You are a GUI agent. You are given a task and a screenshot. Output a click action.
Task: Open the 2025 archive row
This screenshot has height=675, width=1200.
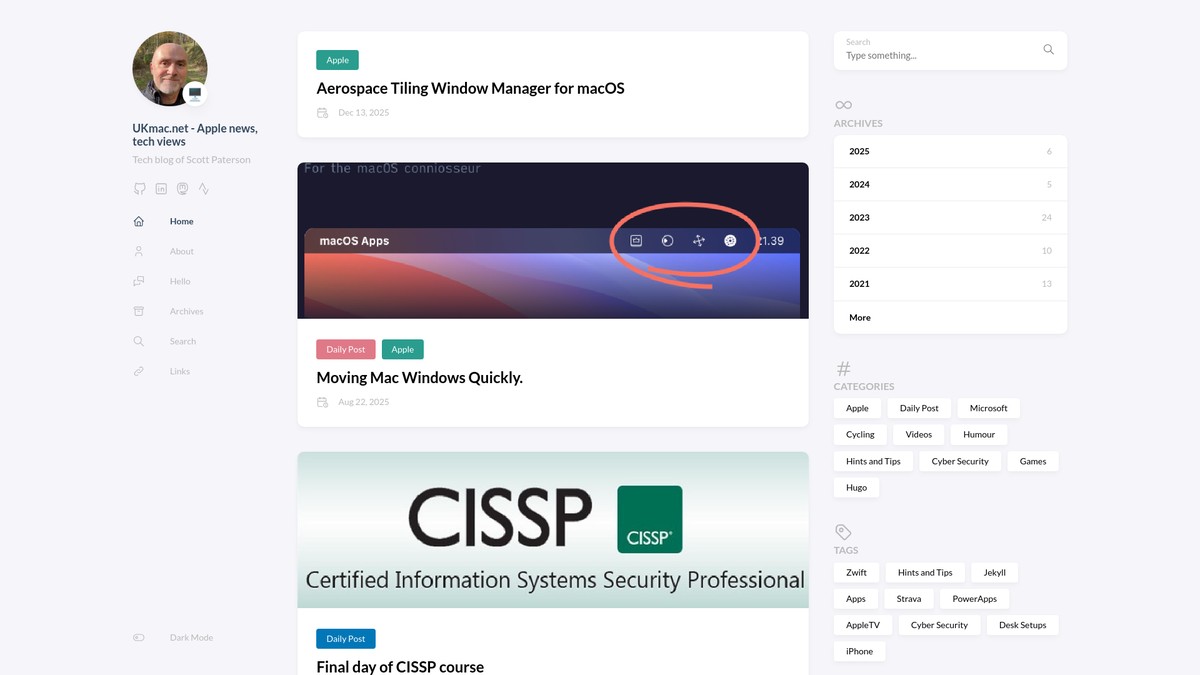(950, 151)
